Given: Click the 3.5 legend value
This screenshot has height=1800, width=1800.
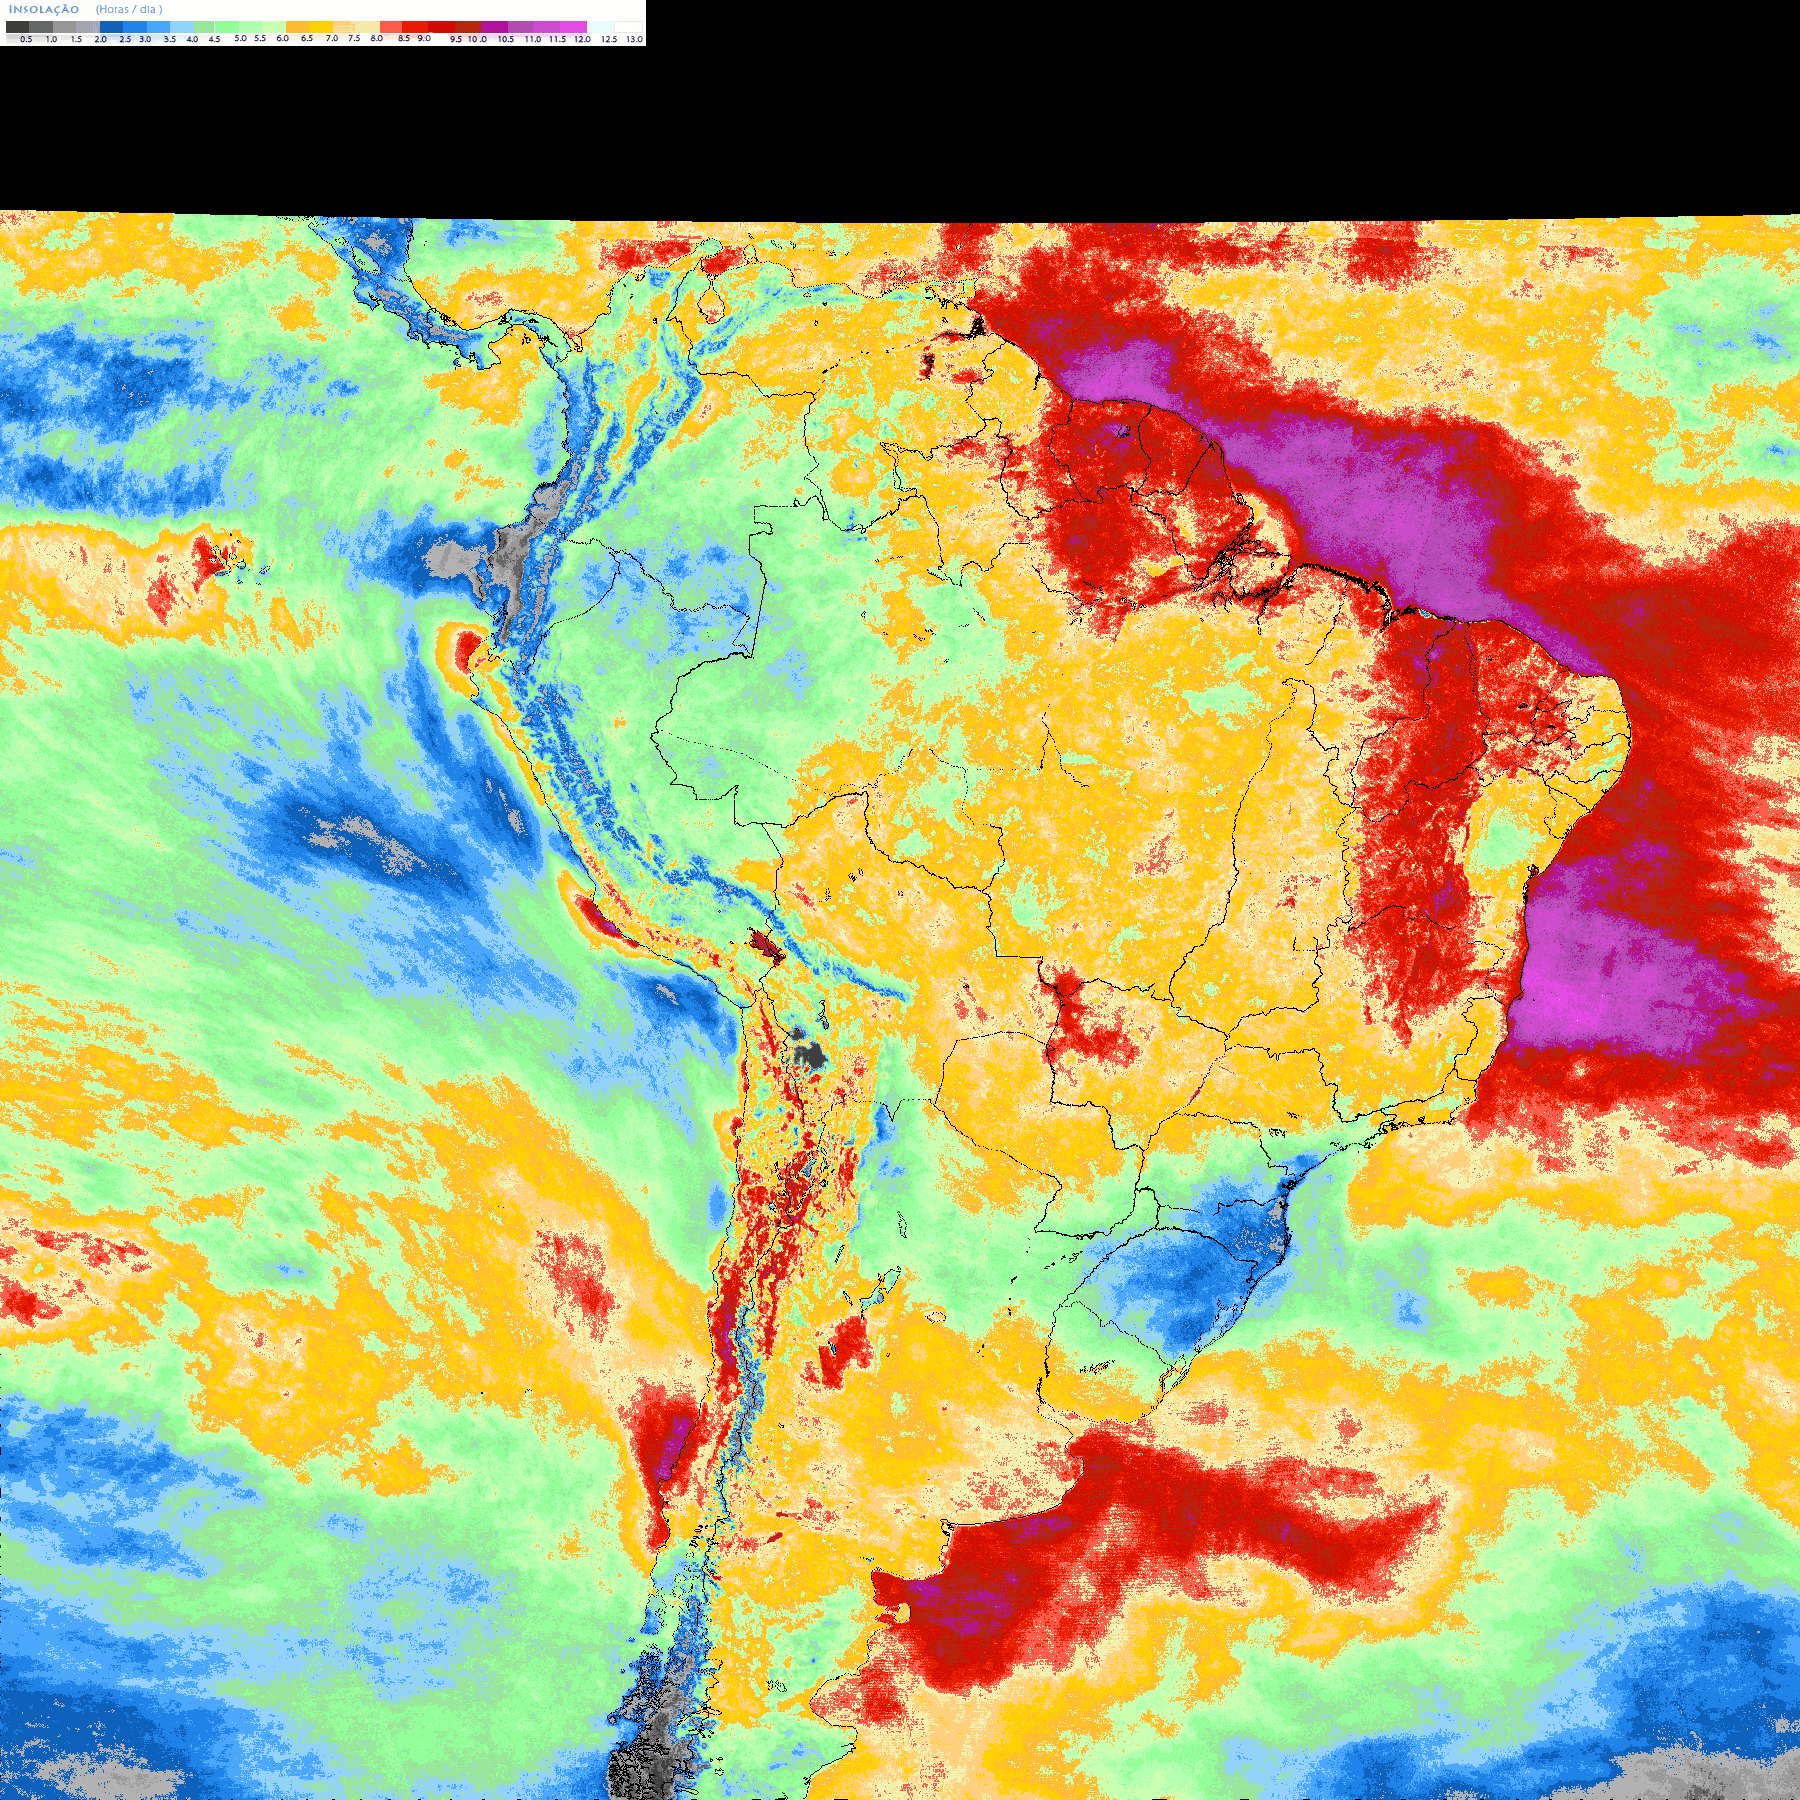Looking at the screenshot, I should click(x=170, y=39).
